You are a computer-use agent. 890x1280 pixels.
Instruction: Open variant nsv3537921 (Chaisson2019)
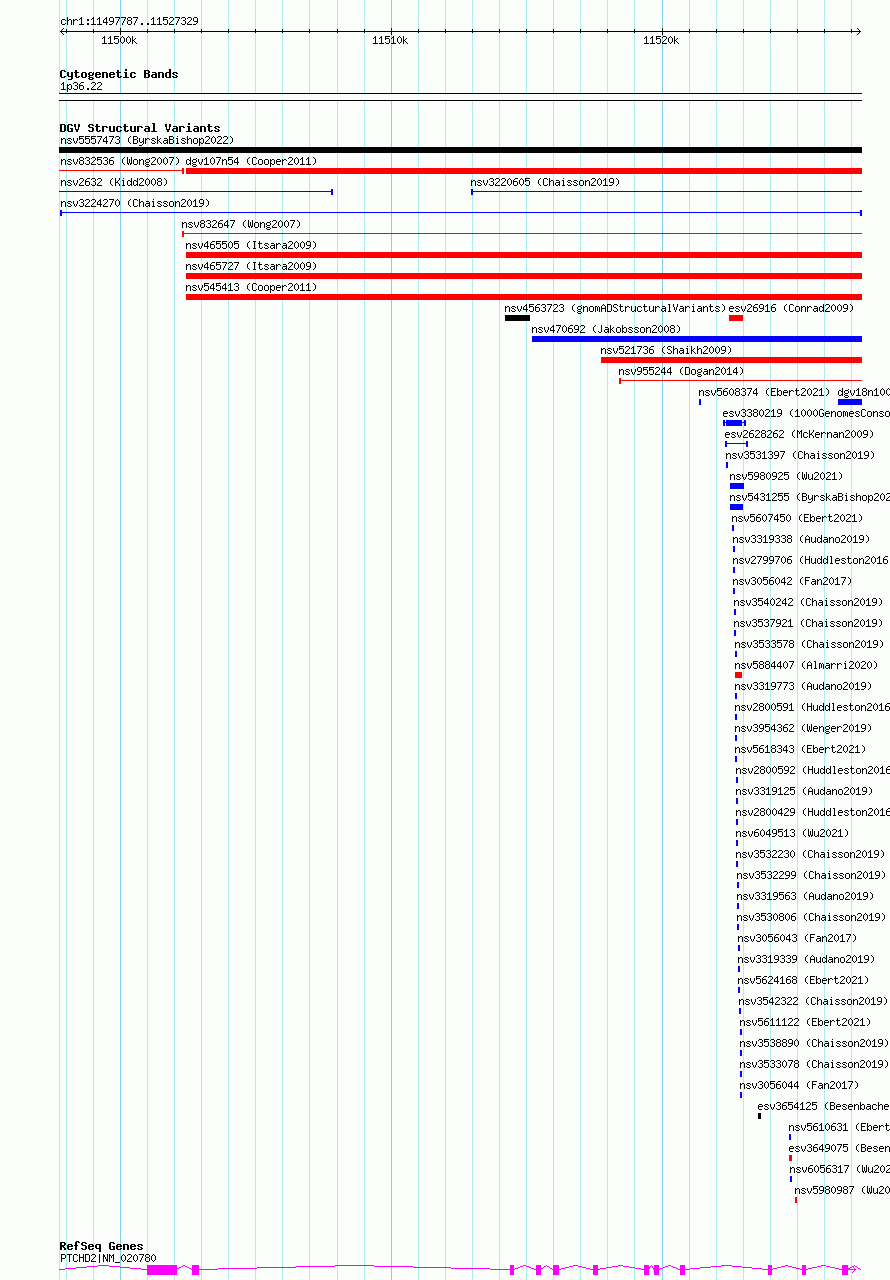coord(808,623)
